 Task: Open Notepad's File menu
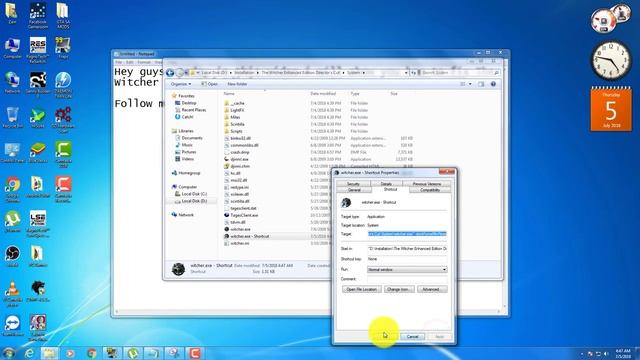tap(118, 62)
